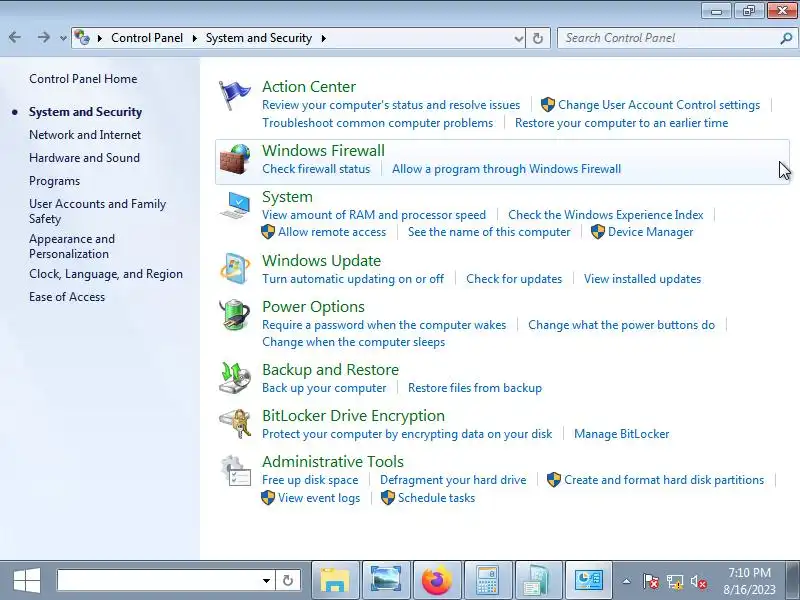The width and height of the screenshot is (800, 600).
Task: Click the Control Panel taskbar button
Action: pos(589,580)
